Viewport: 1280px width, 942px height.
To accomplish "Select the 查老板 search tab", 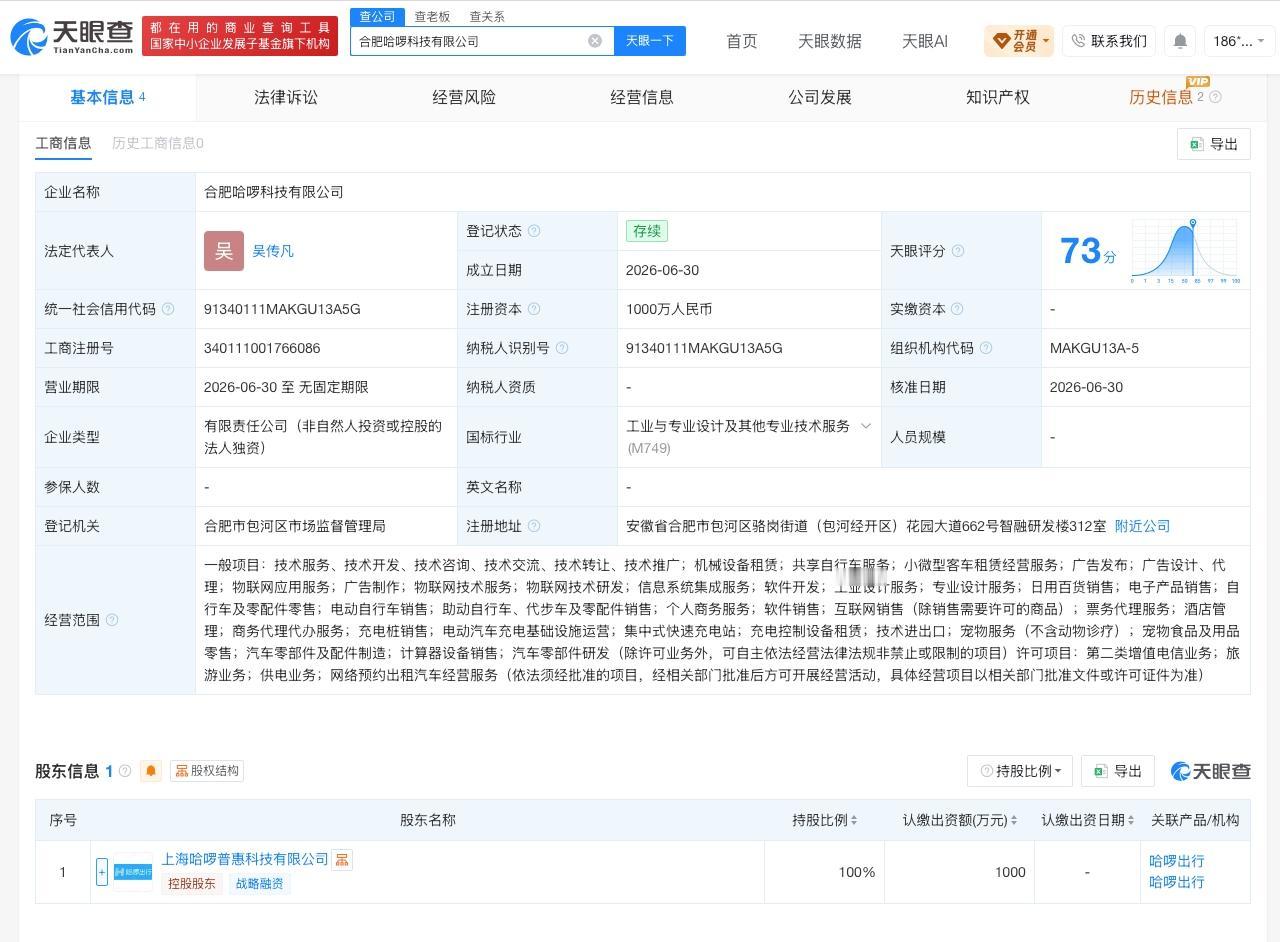I will tap(432, 17).
